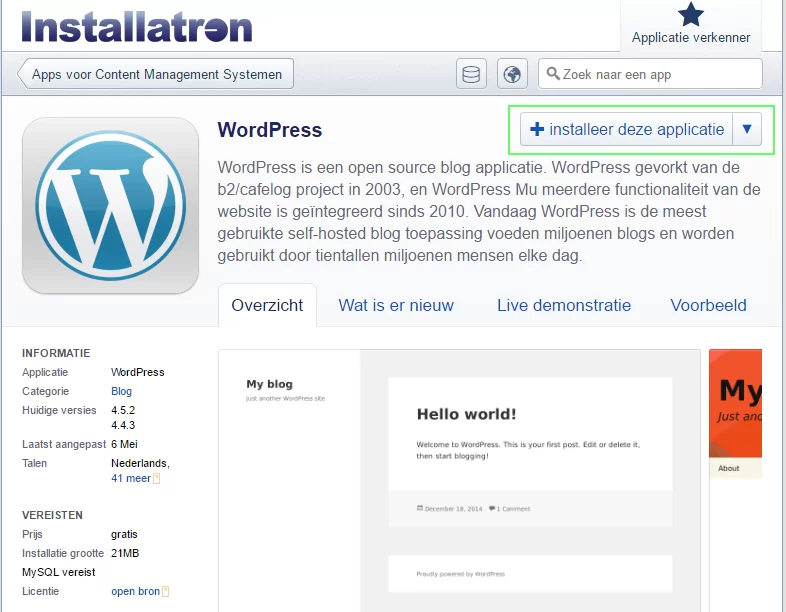Viewport: 786px width, 612px height.
Task: Switch to Wat is er nieuw tab
Action: [396, 305]
